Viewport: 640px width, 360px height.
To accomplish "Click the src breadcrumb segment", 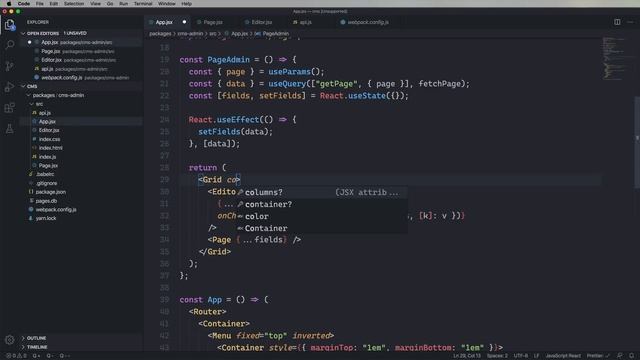I will tap(213, 33).
